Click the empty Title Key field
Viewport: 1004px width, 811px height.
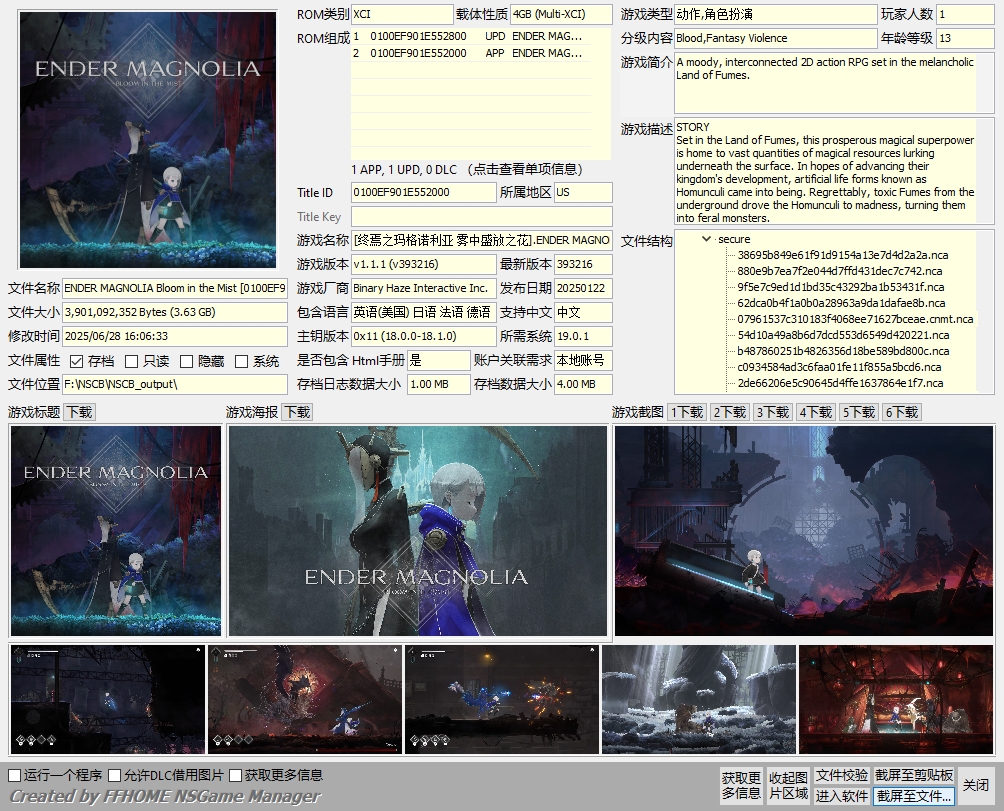point(482,216)
